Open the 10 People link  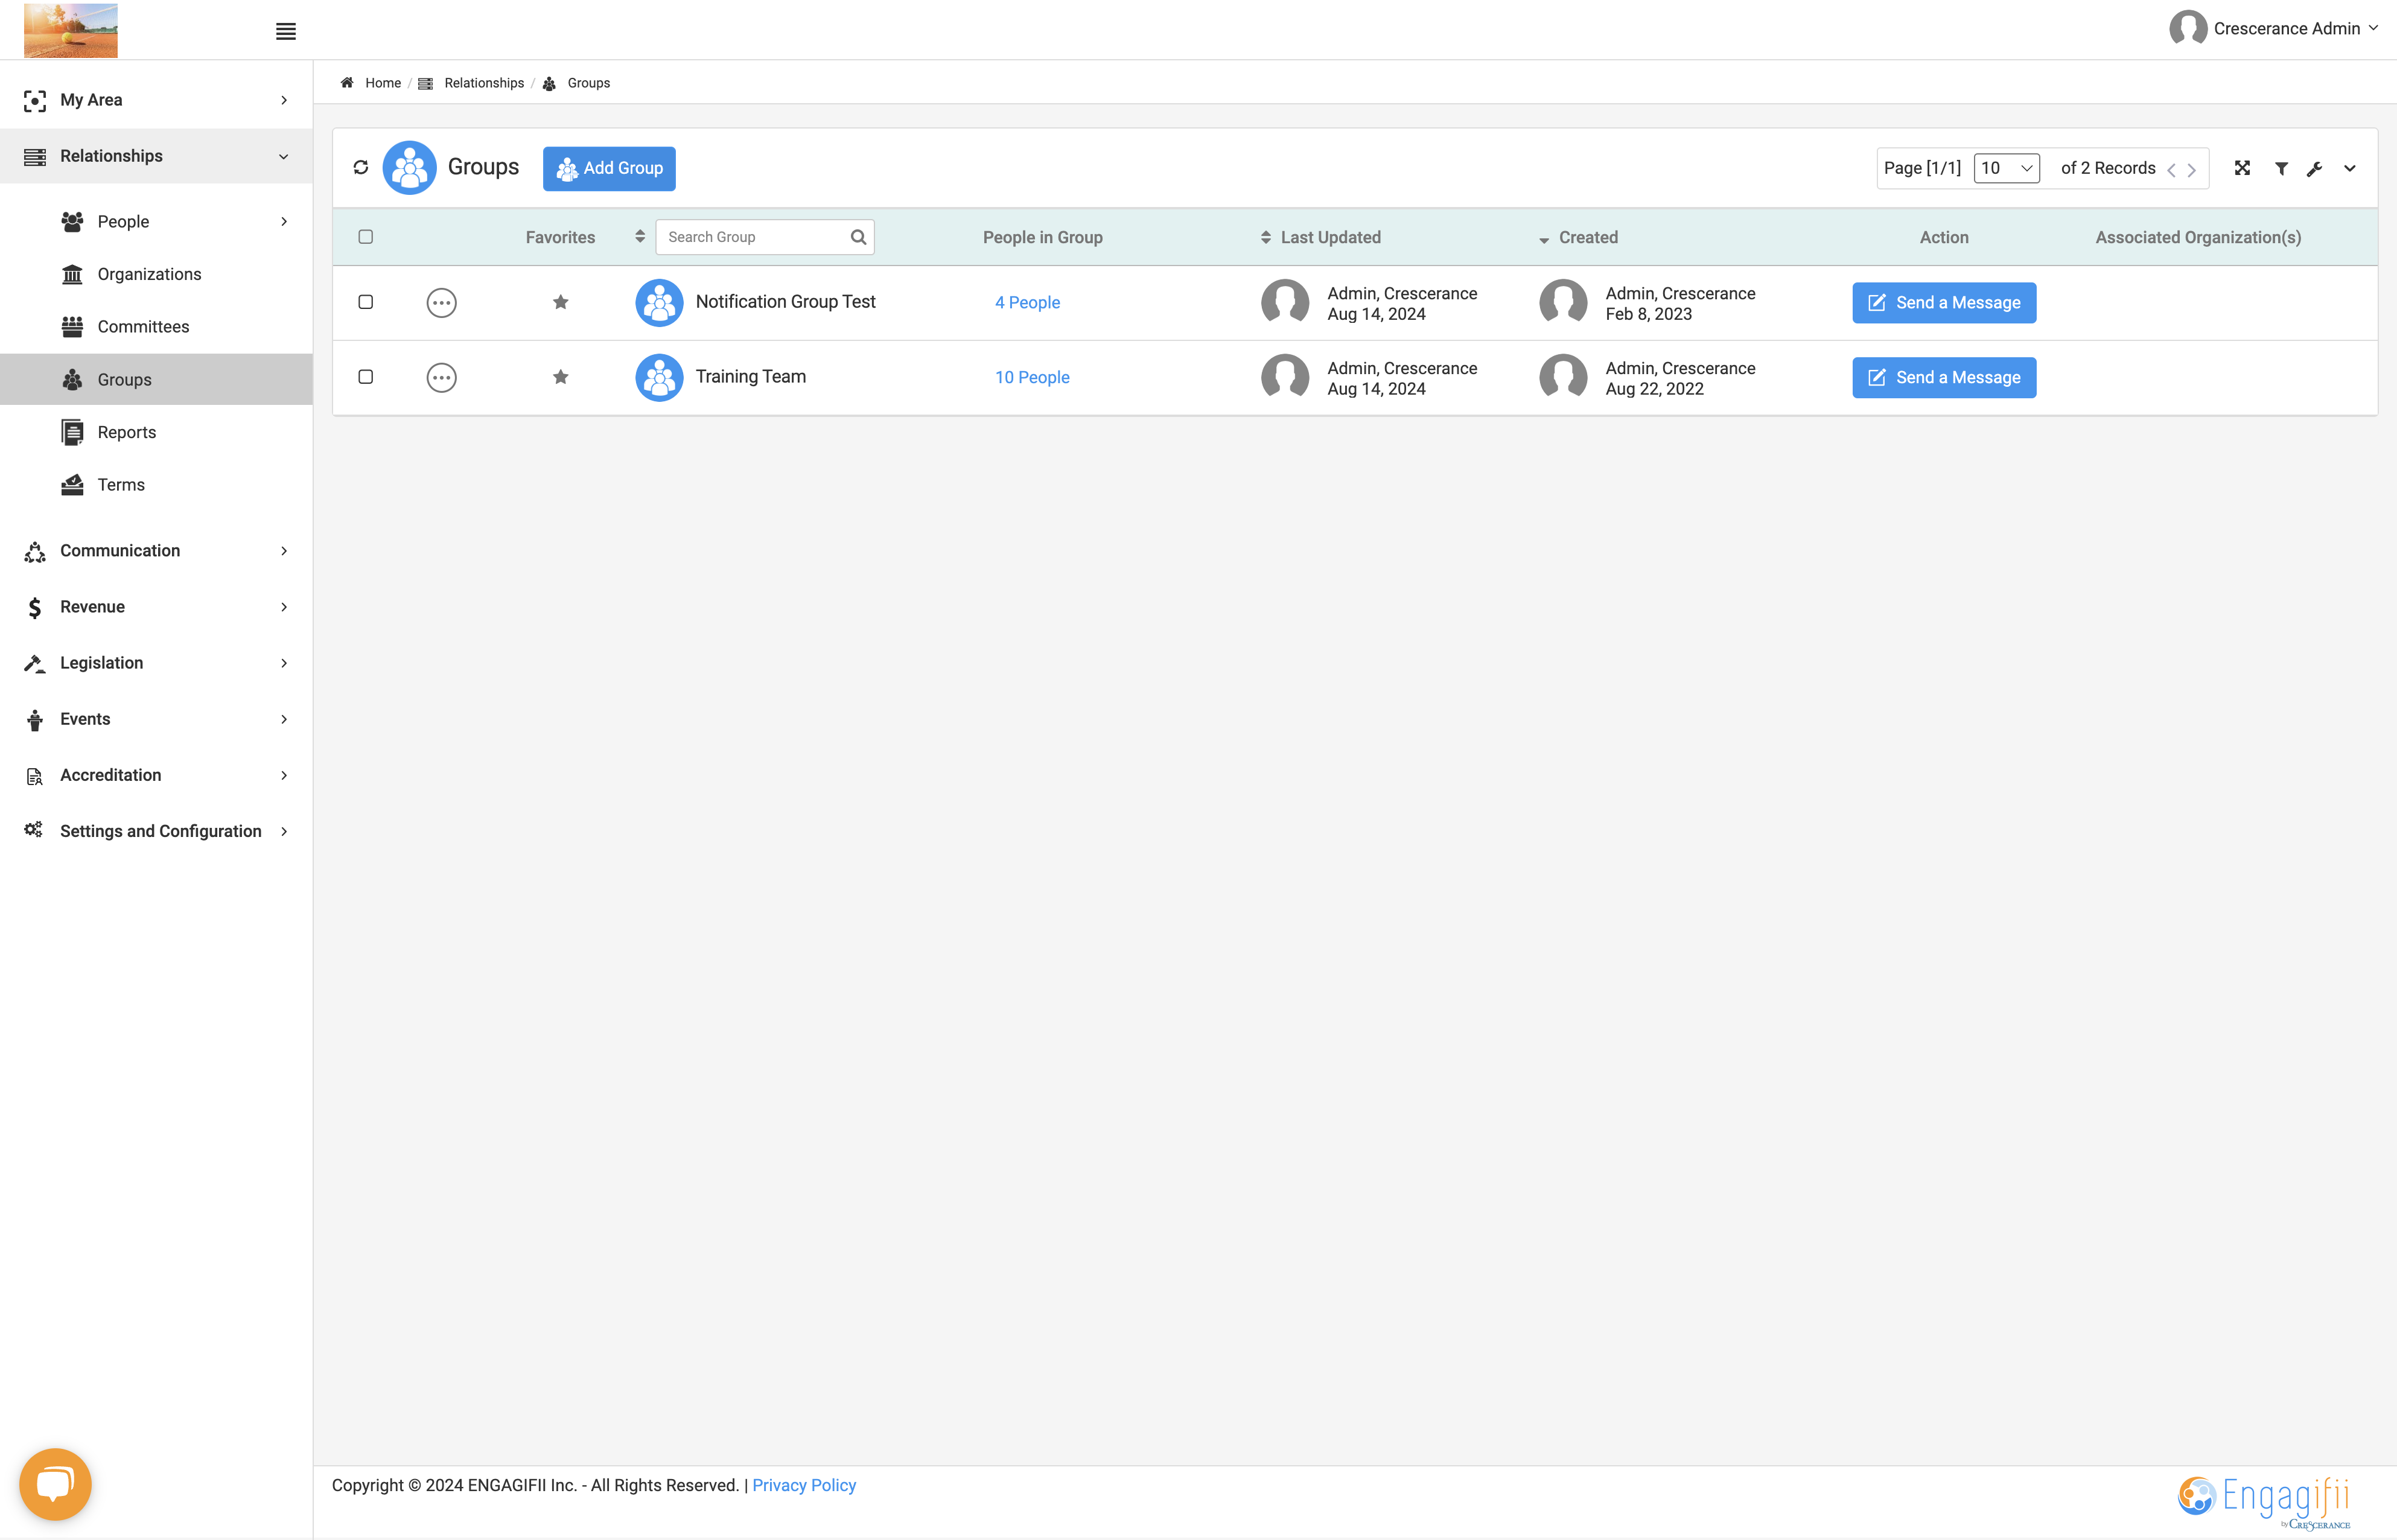click(x=1032, y=378)
